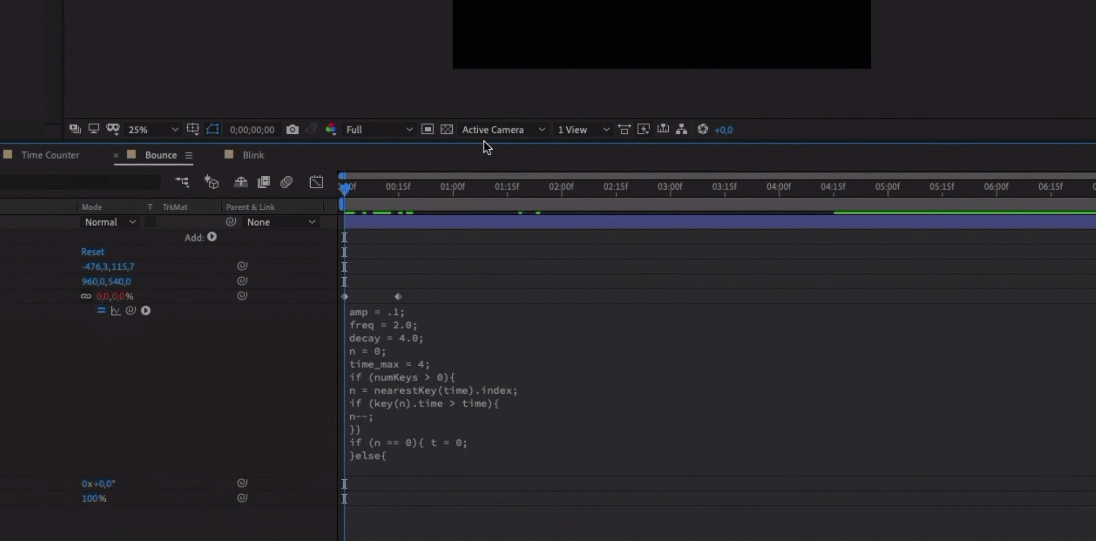The image size is (1096, 541).
Task: Open the Composition Mini-Flowchart
Action: point(183,182)
